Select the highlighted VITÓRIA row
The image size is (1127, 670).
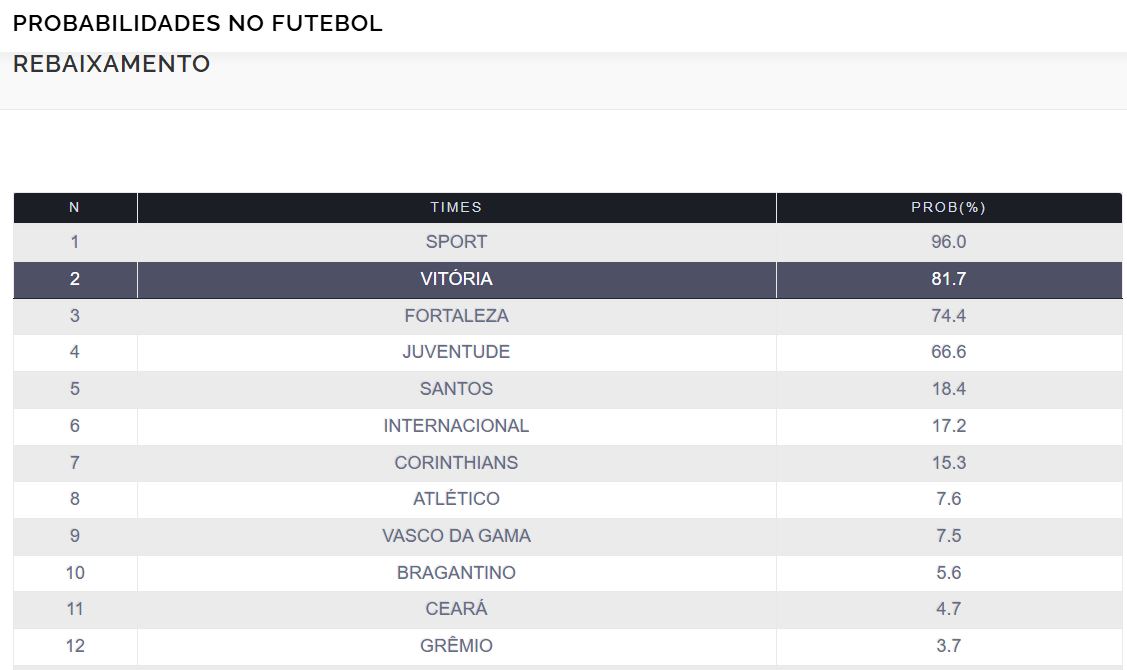coord(456,279)
